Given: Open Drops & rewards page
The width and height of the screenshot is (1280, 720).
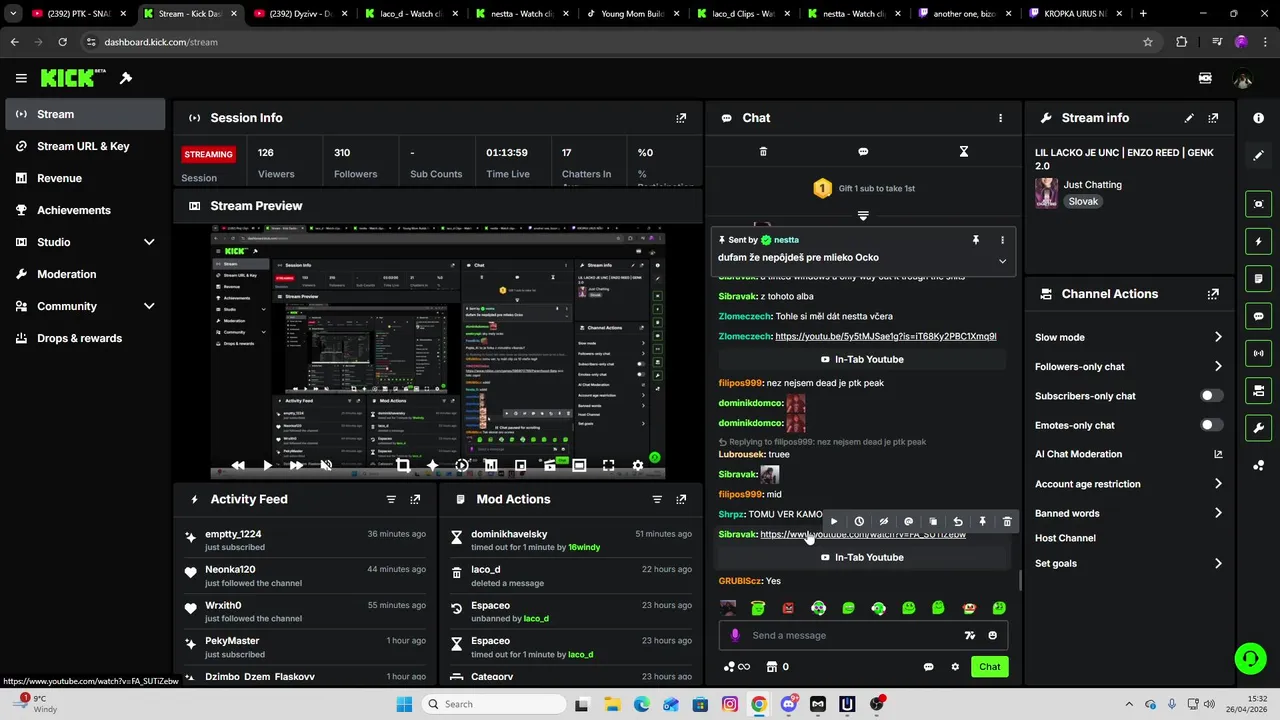Looking at the screenshot, I should coord(85,338).
